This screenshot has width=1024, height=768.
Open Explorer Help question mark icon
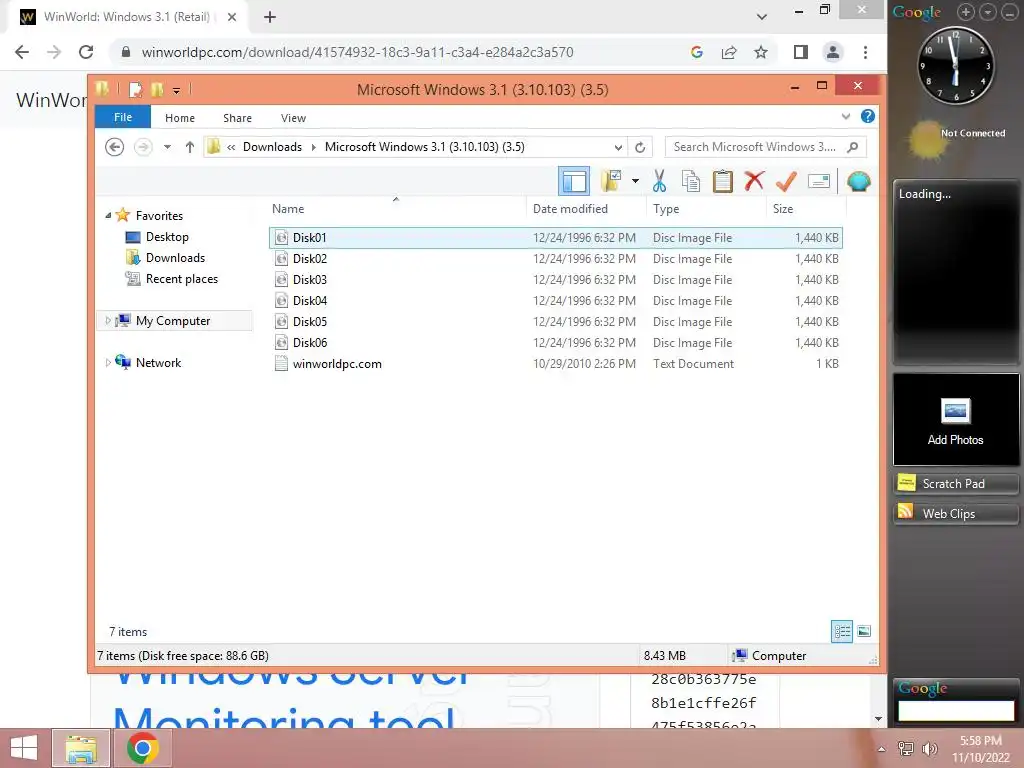(868, 116)
